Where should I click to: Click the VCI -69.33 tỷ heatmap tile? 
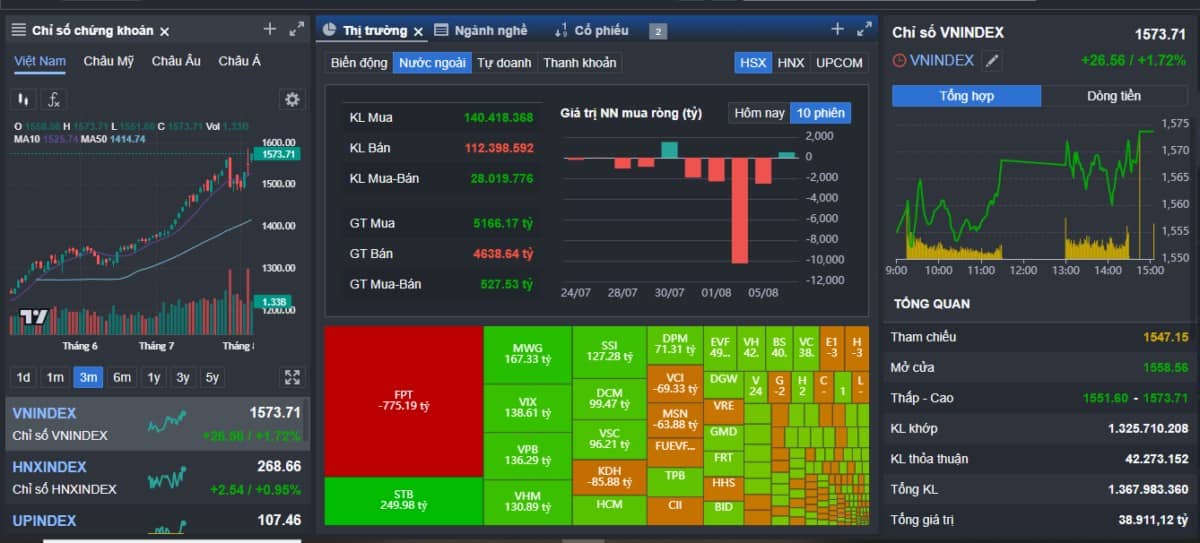674,383
